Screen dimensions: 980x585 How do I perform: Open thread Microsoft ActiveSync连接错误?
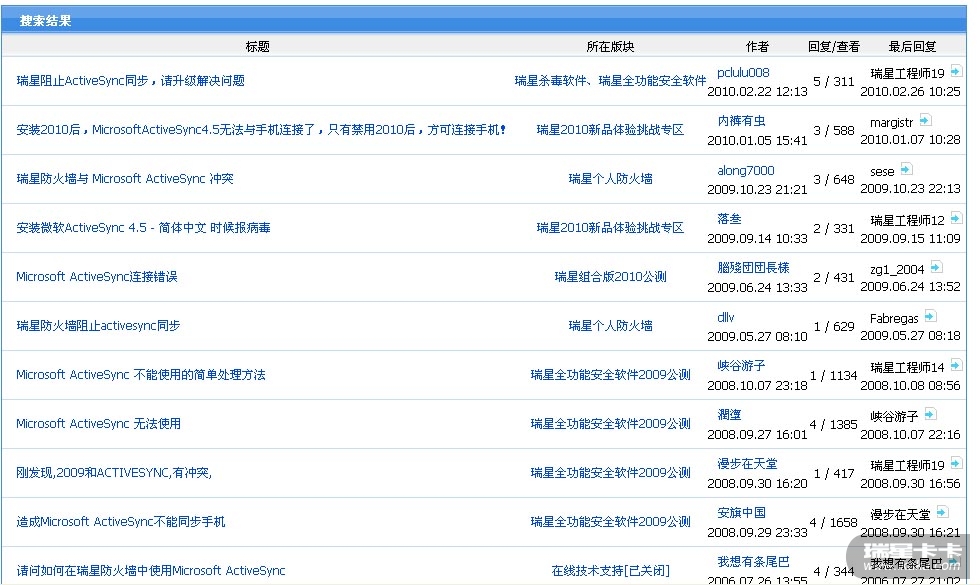point(97,276)
